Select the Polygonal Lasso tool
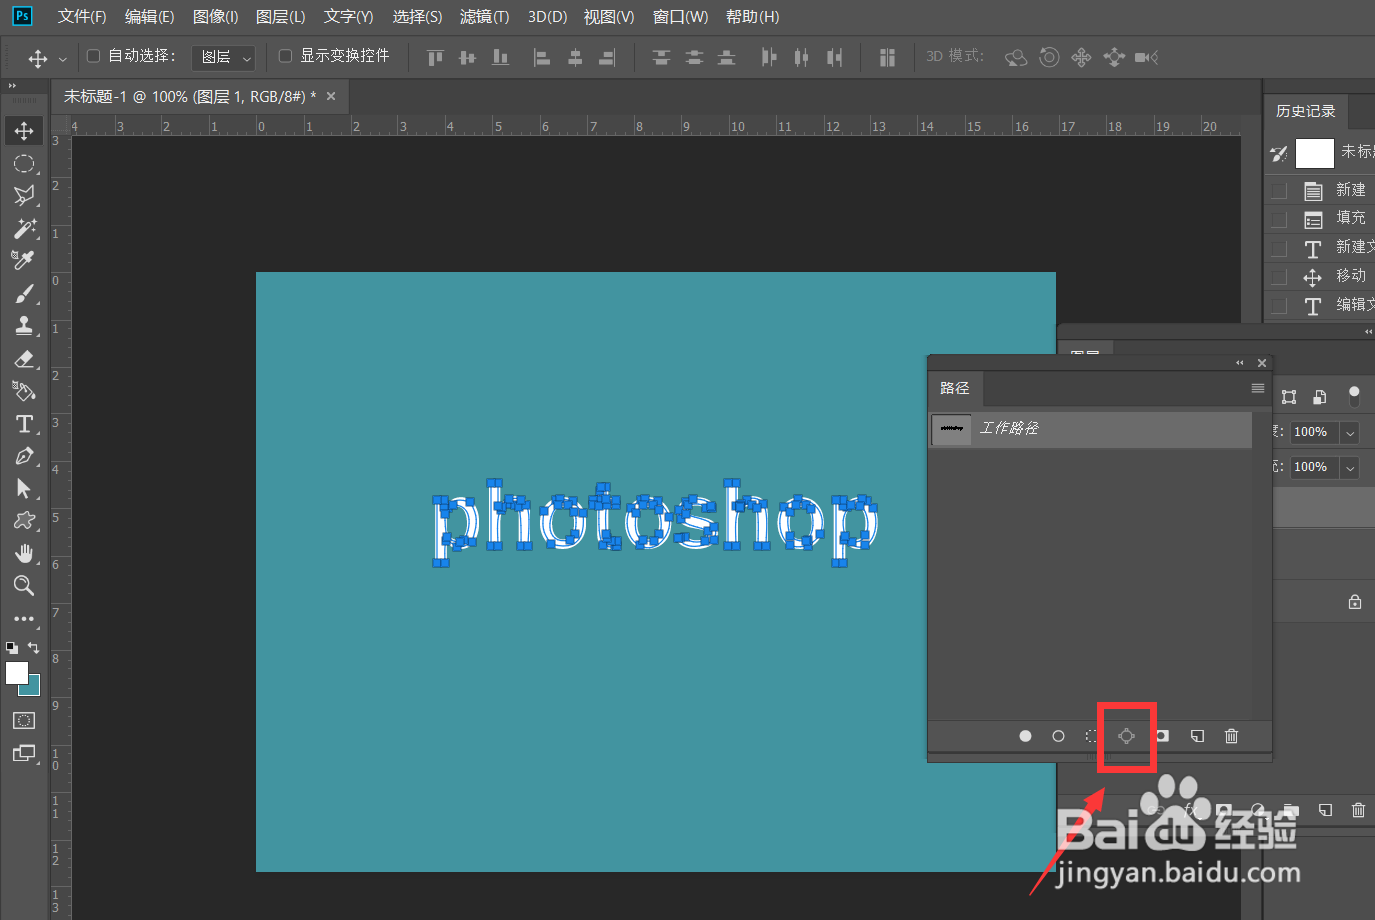Viewport: 1375px width, 920px height. [24, 195]
